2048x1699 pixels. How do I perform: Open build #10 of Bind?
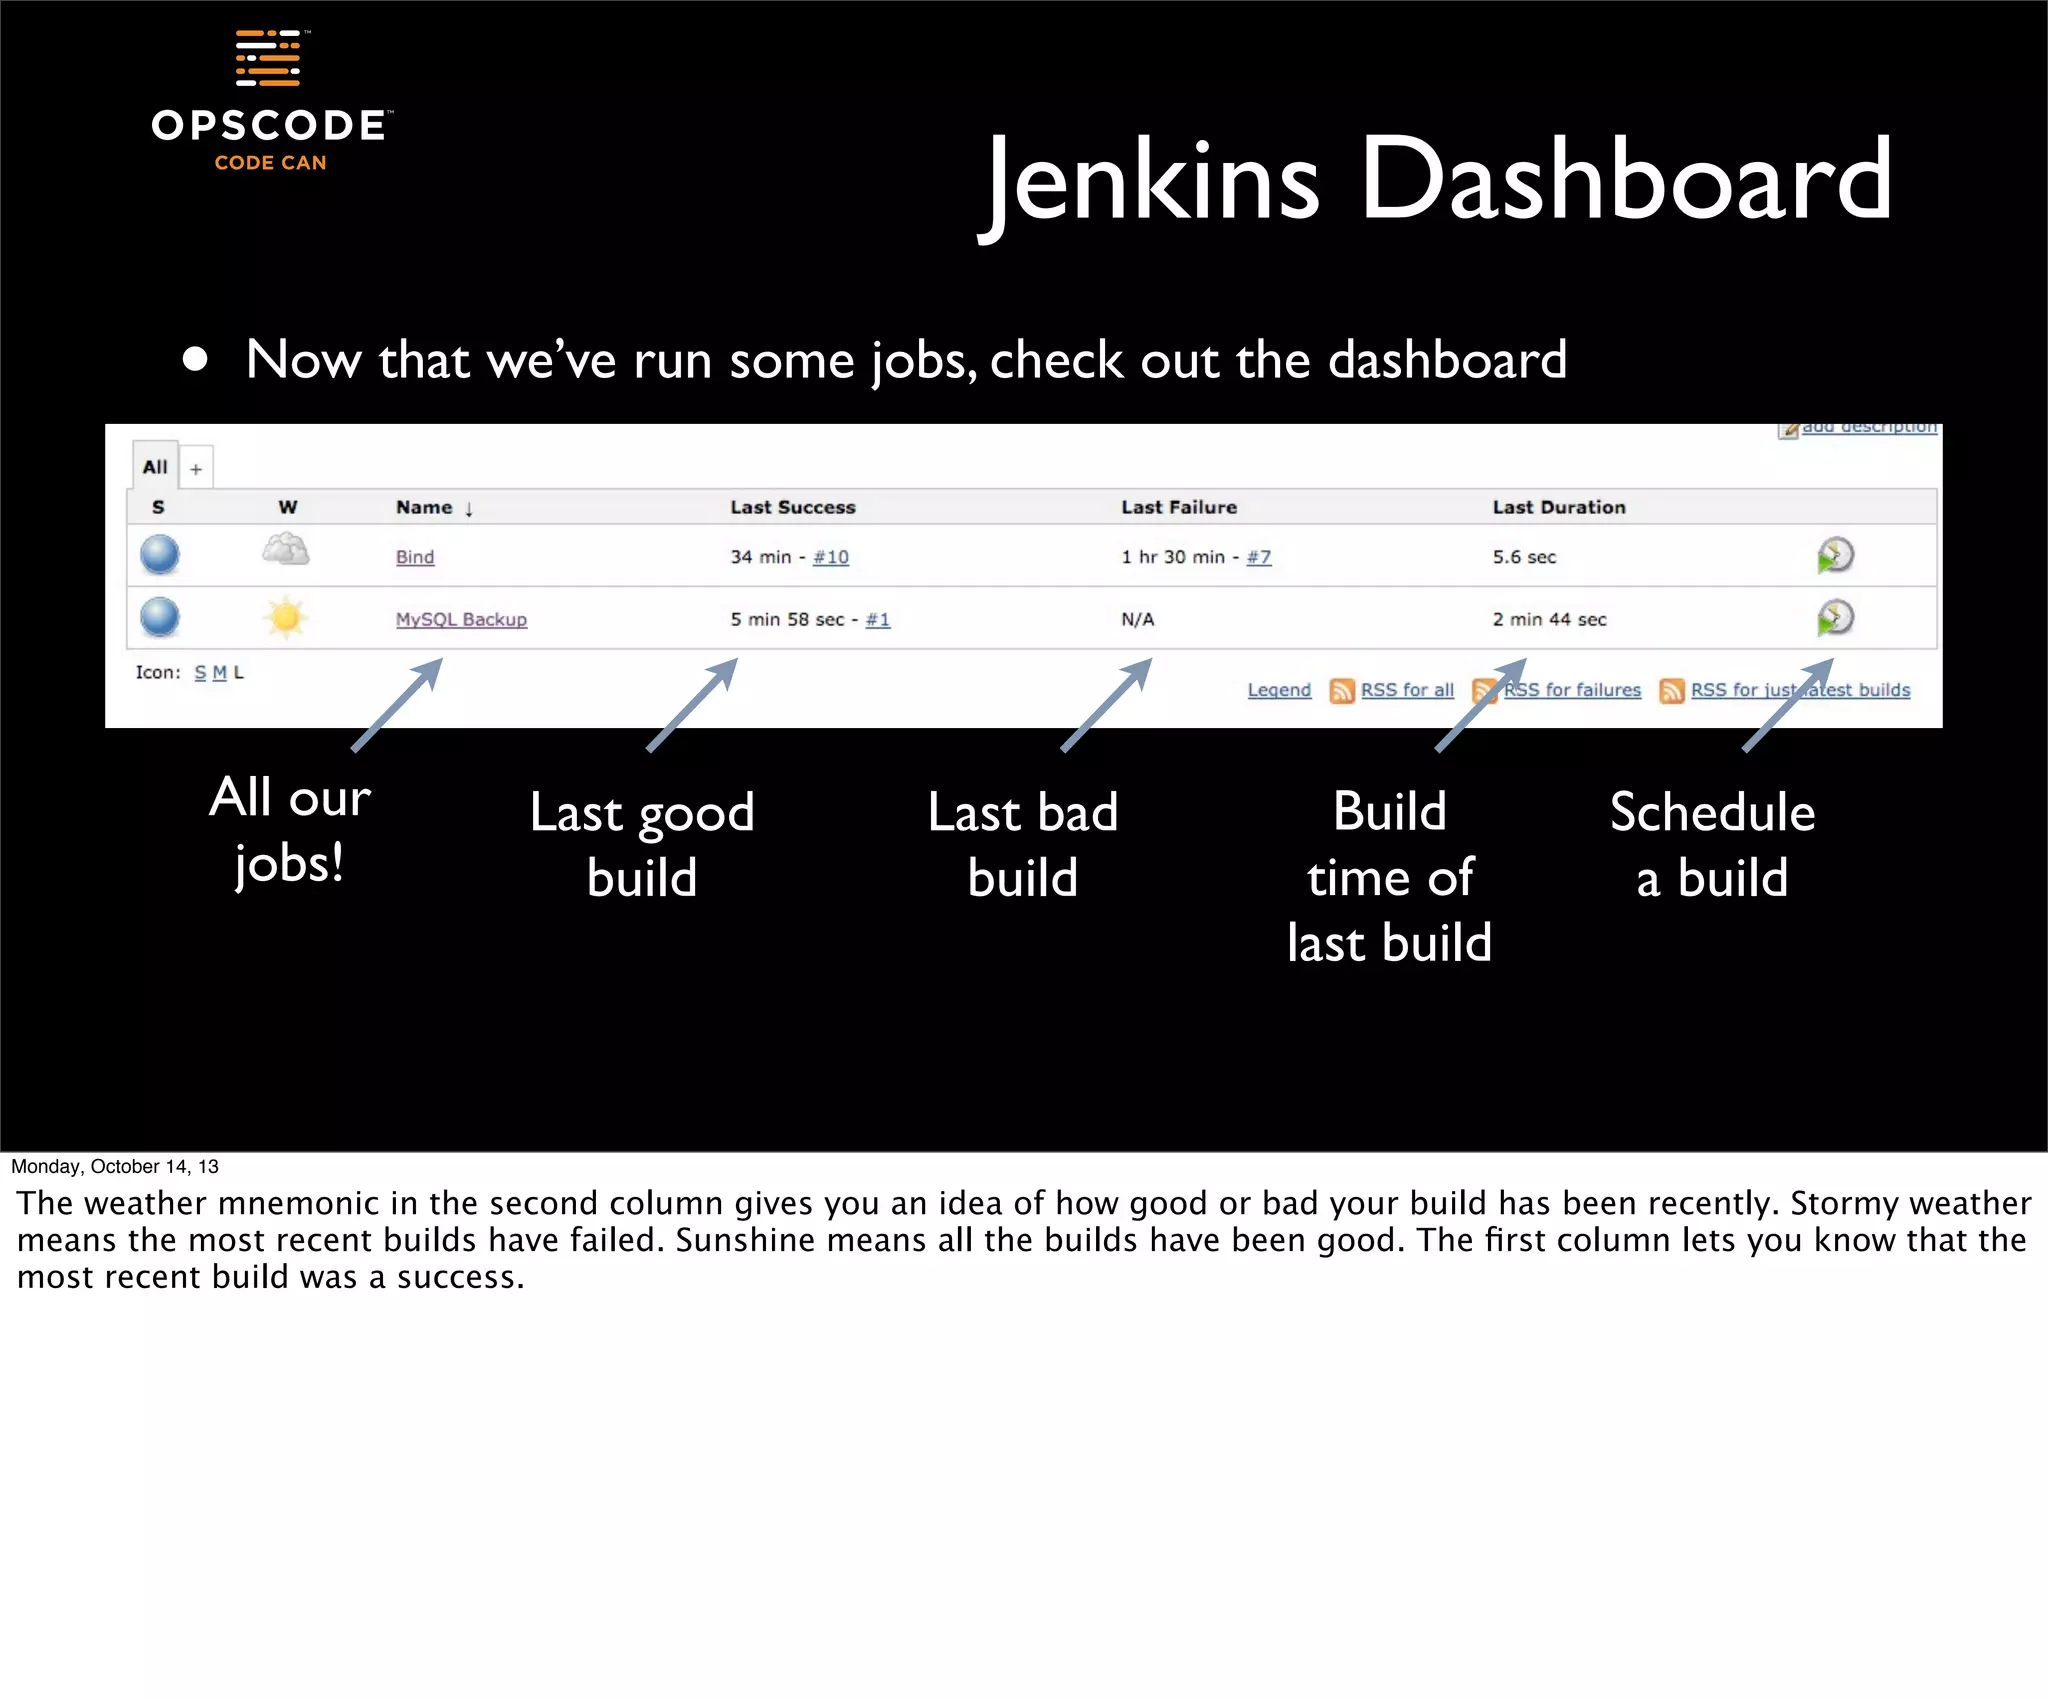831,557
